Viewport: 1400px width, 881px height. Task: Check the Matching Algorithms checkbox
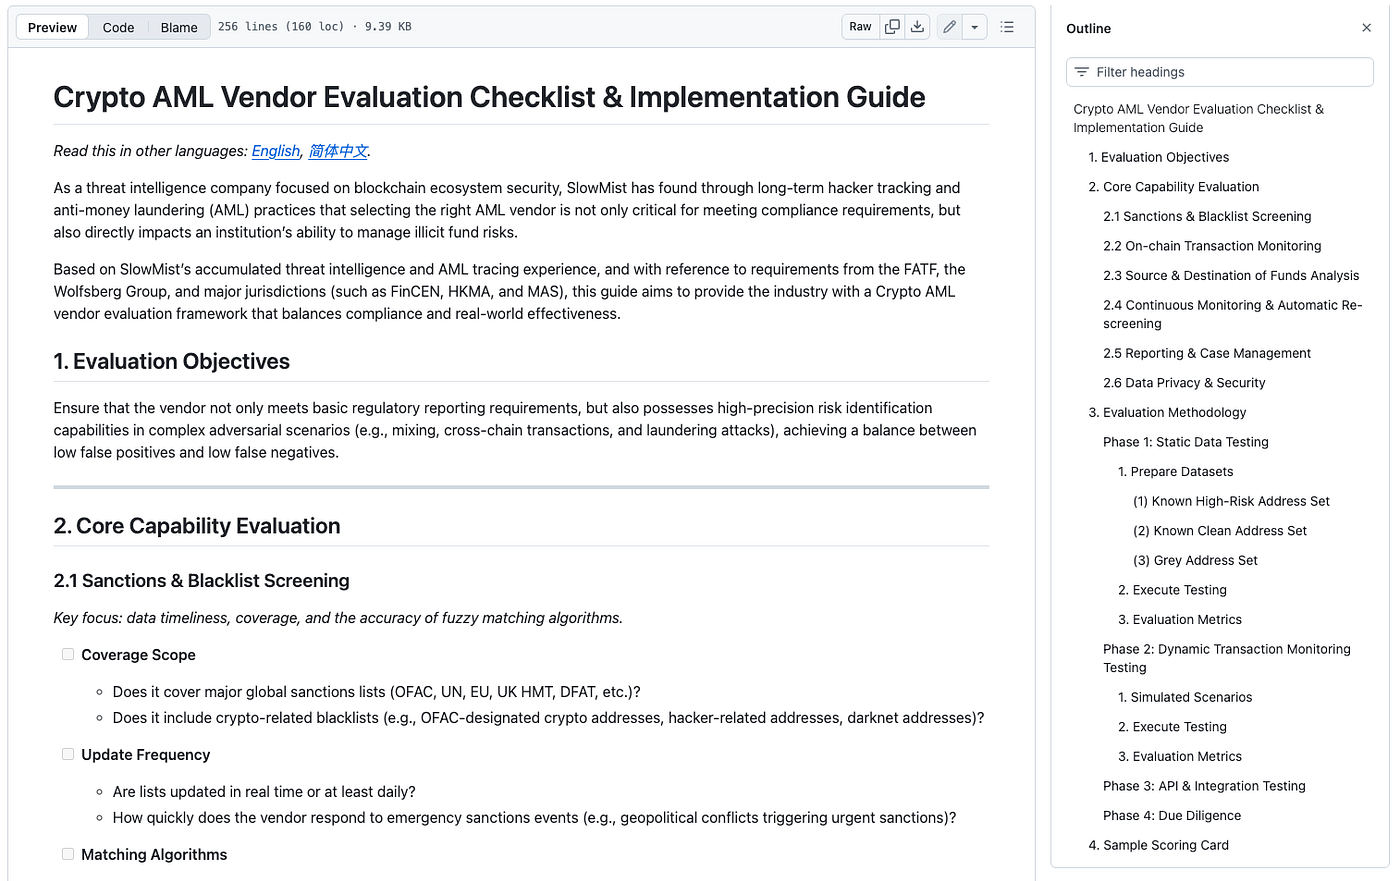(68, 854)
